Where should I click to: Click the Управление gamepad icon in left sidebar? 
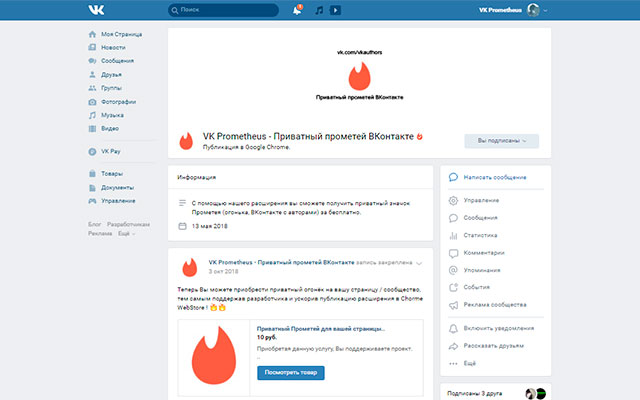(92, 201)
